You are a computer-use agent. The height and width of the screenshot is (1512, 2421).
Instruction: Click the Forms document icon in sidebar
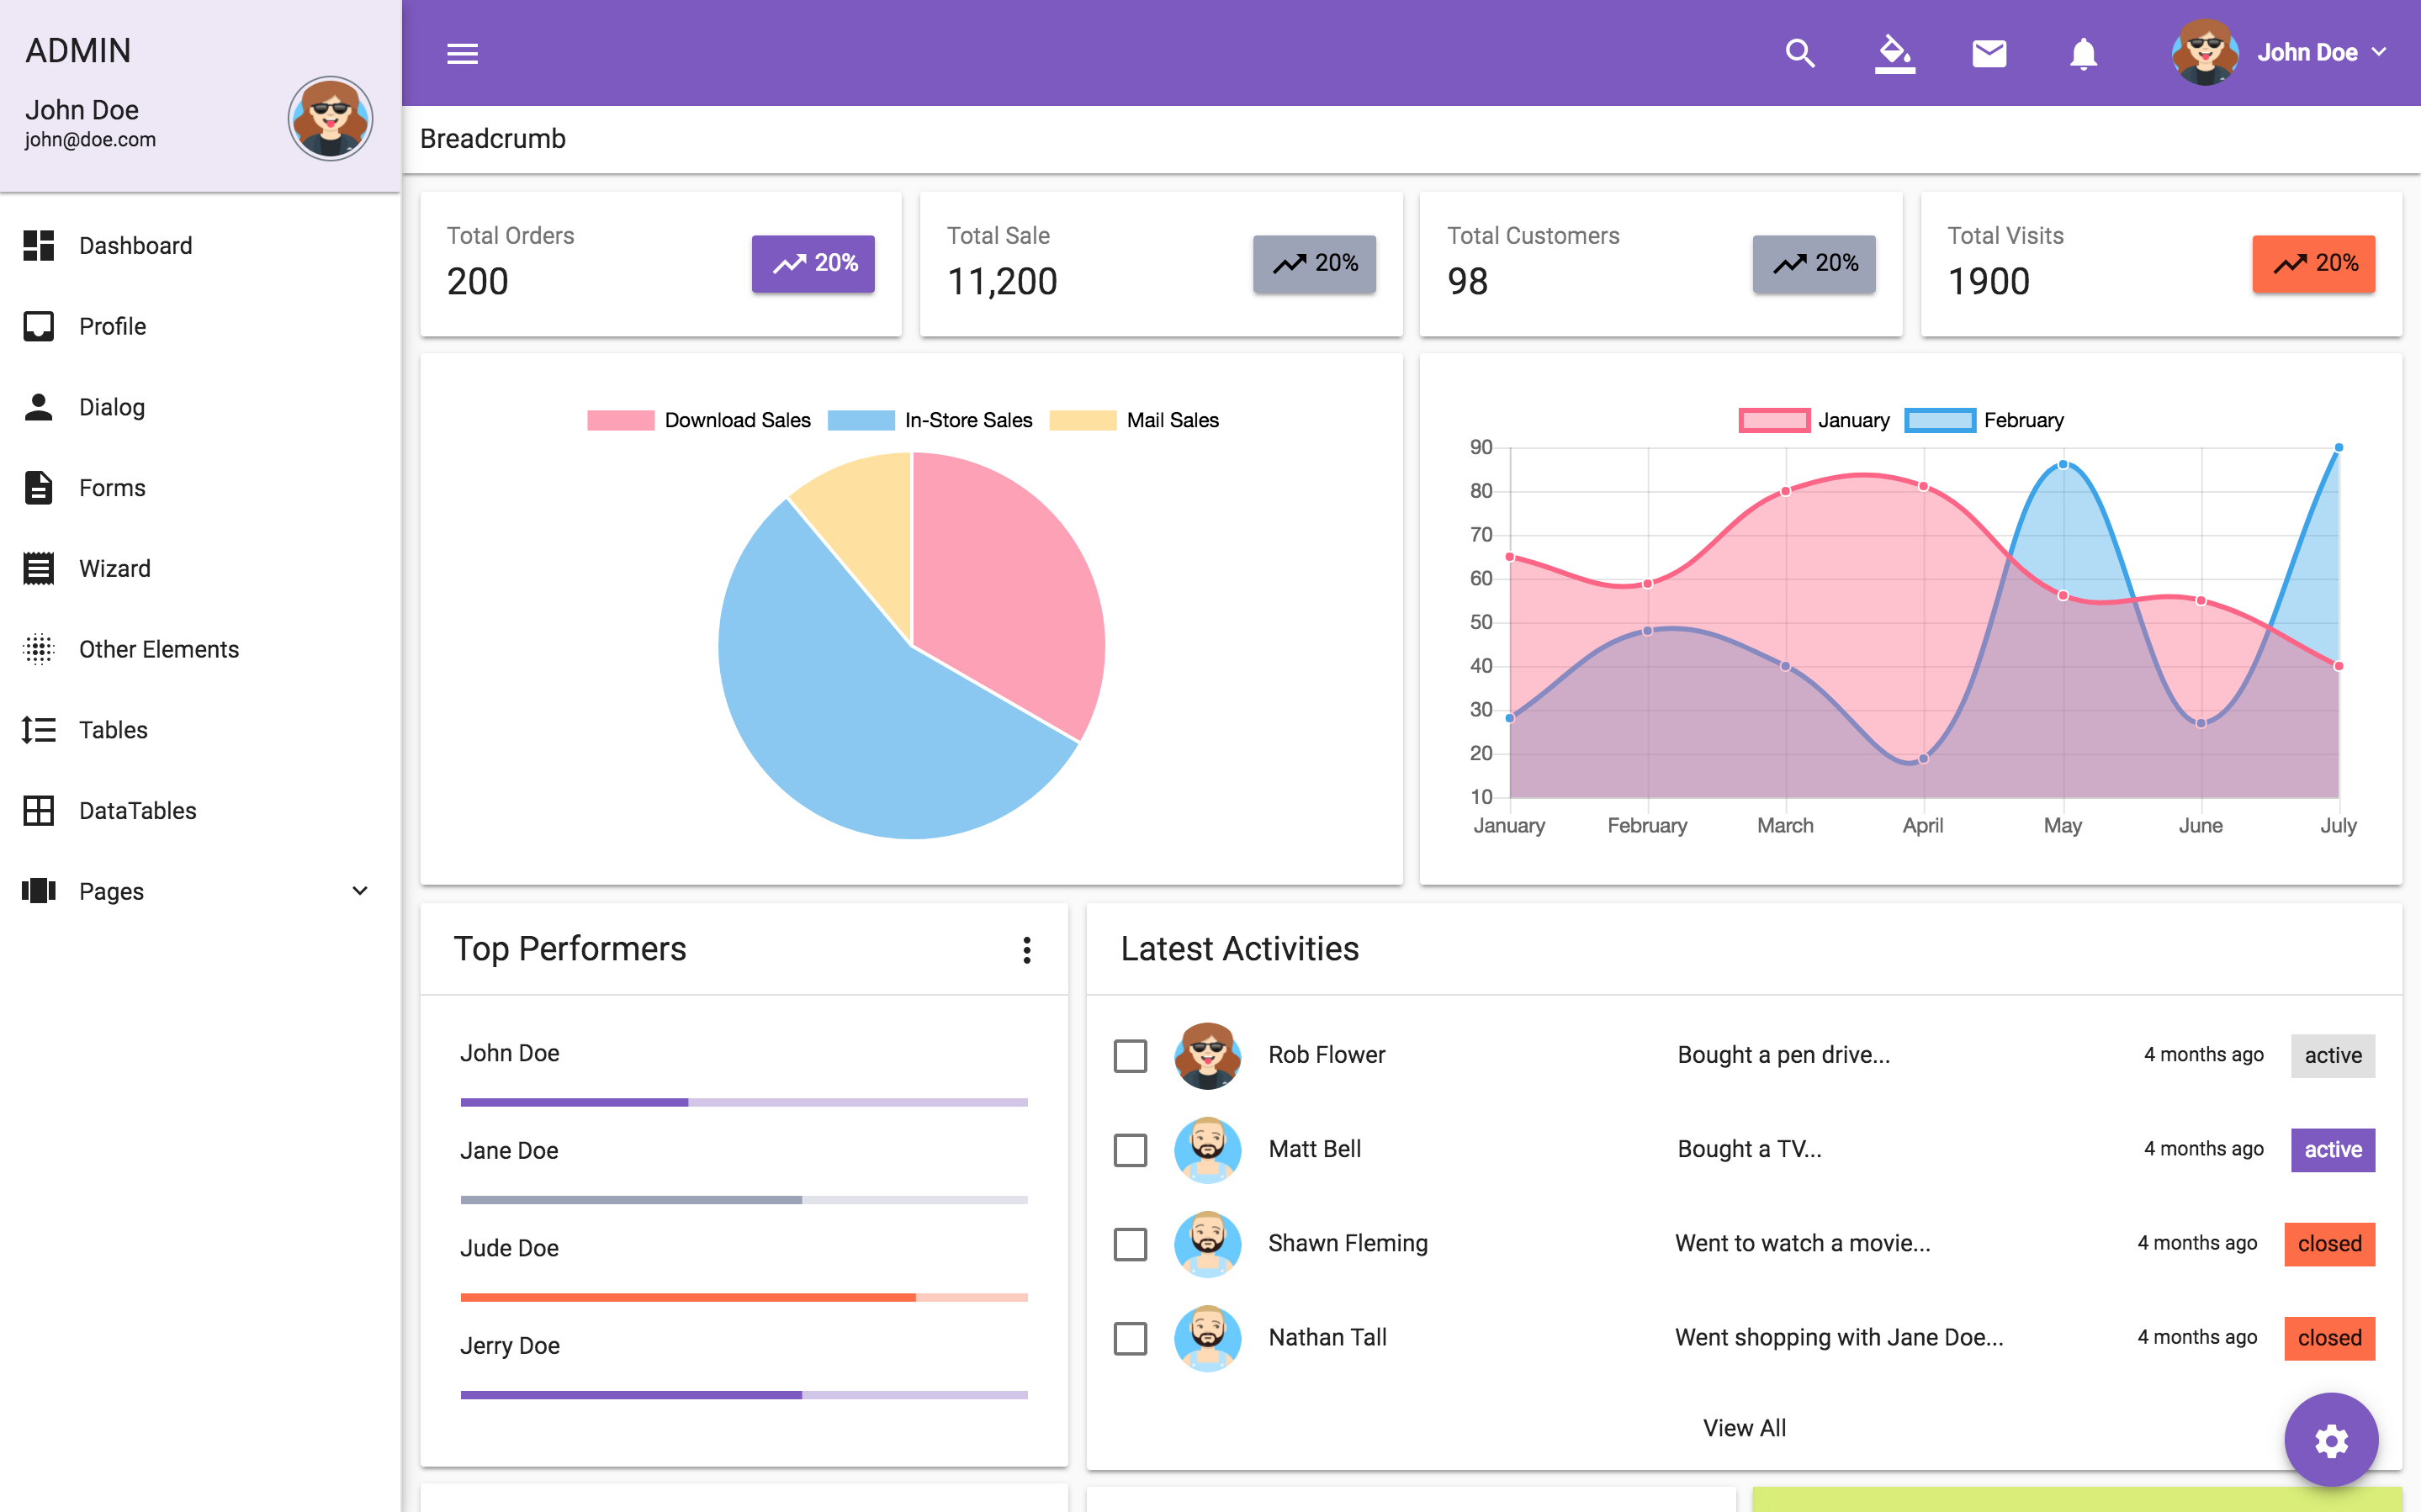[x=39, y=487]
